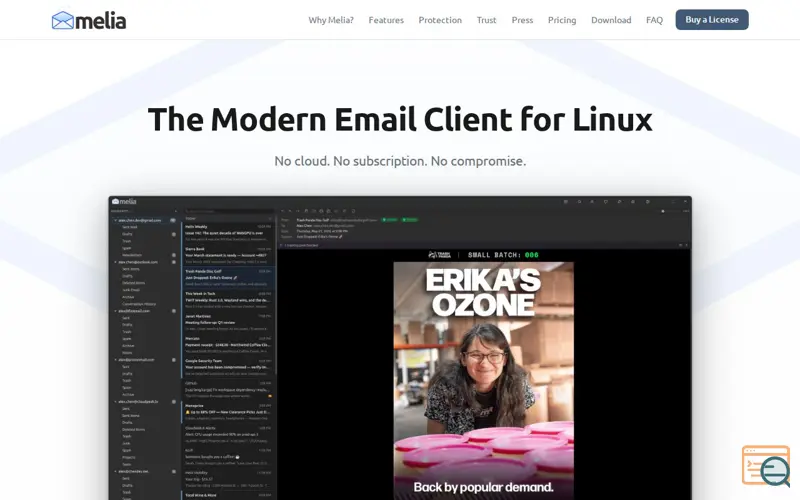Click the Melia envelope logo
The image size is (800, 500).
[x=89, y=20]
